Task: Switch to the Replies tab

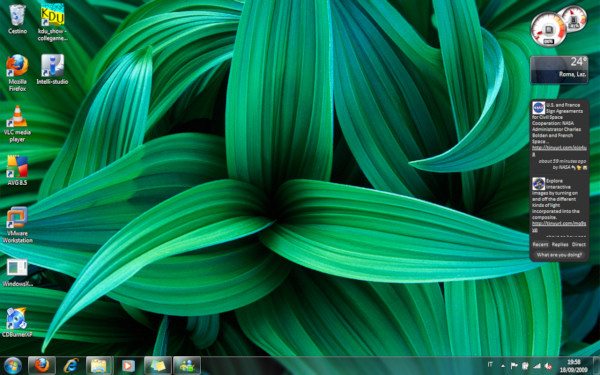Action: point(560,244)
